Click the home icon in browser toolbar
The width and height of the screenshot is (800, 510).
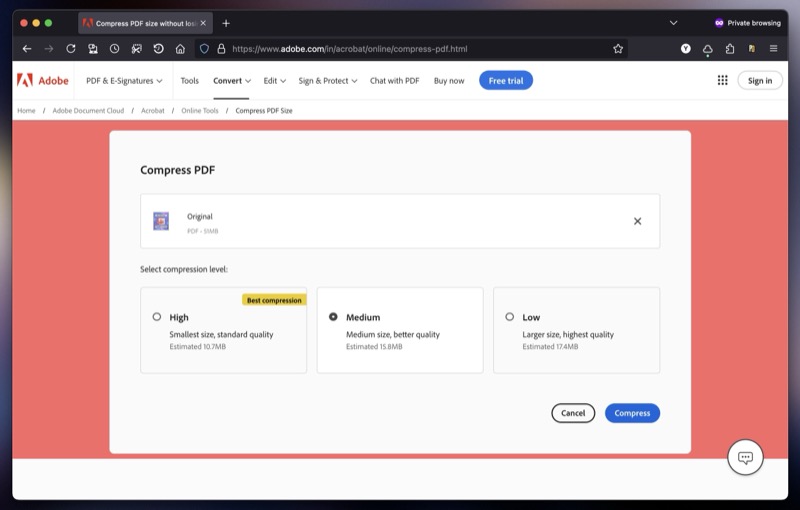tap(180, 49)
